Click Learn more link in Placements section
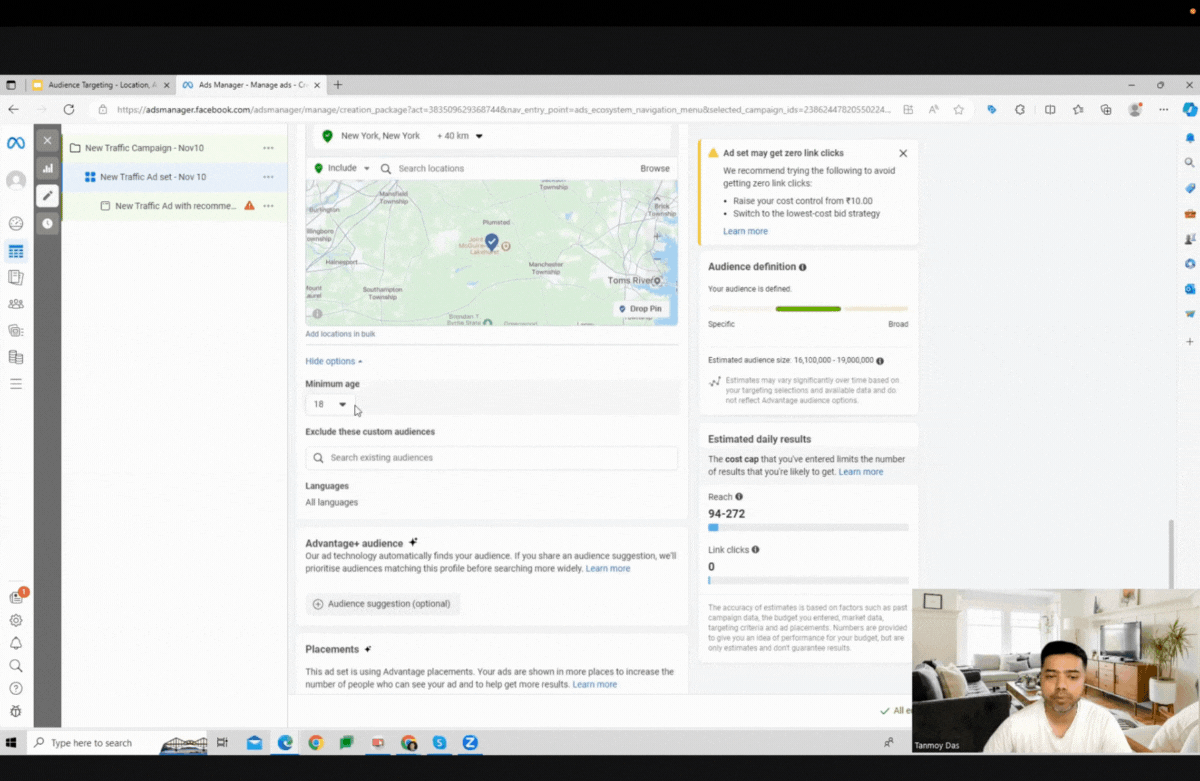Screen dimensions: 1200x781 (595, 684)
